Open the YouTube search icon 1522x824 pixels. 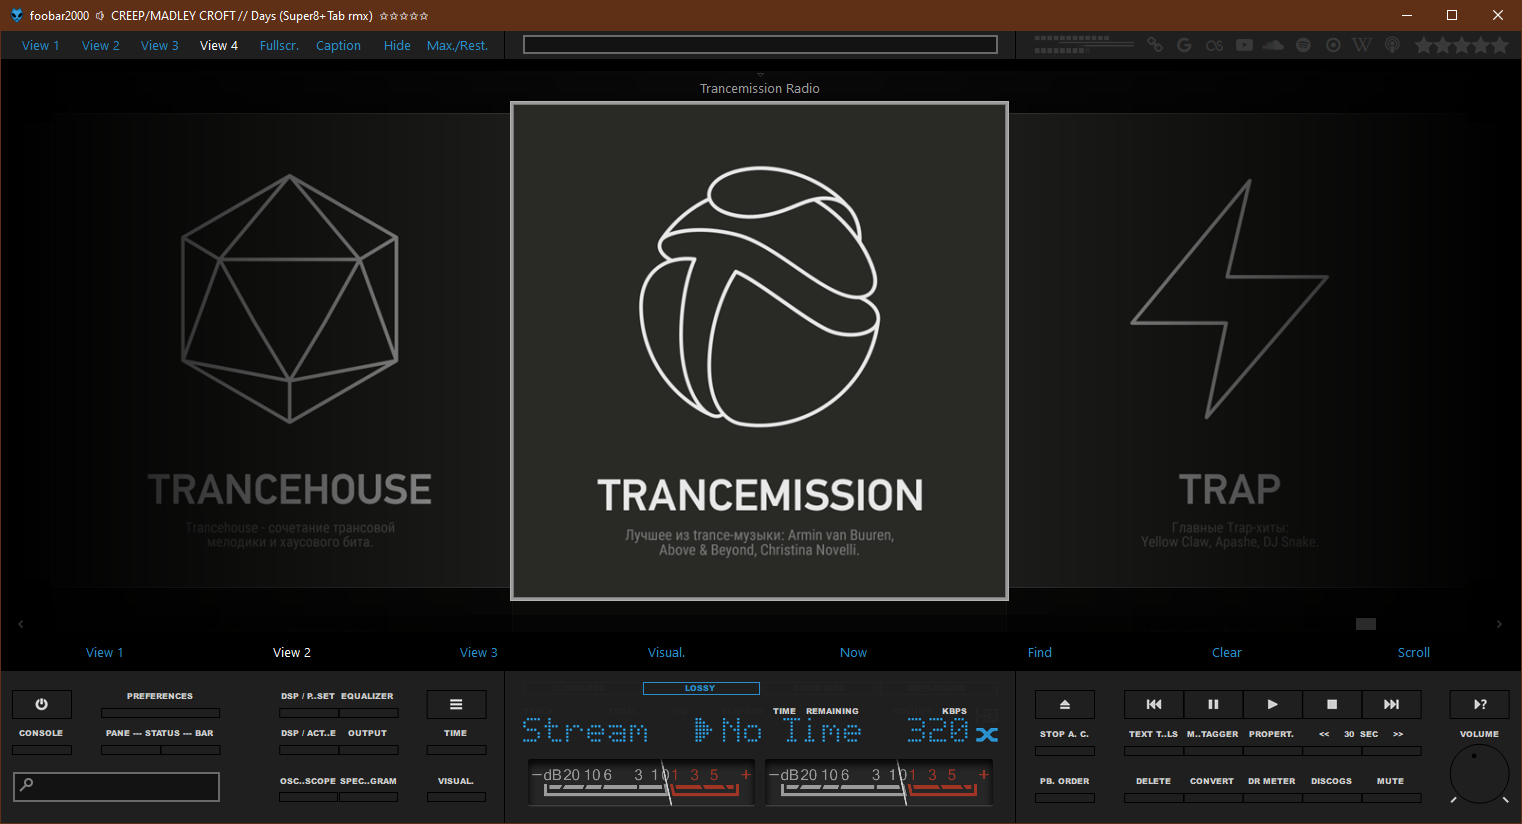(1244, 45)
